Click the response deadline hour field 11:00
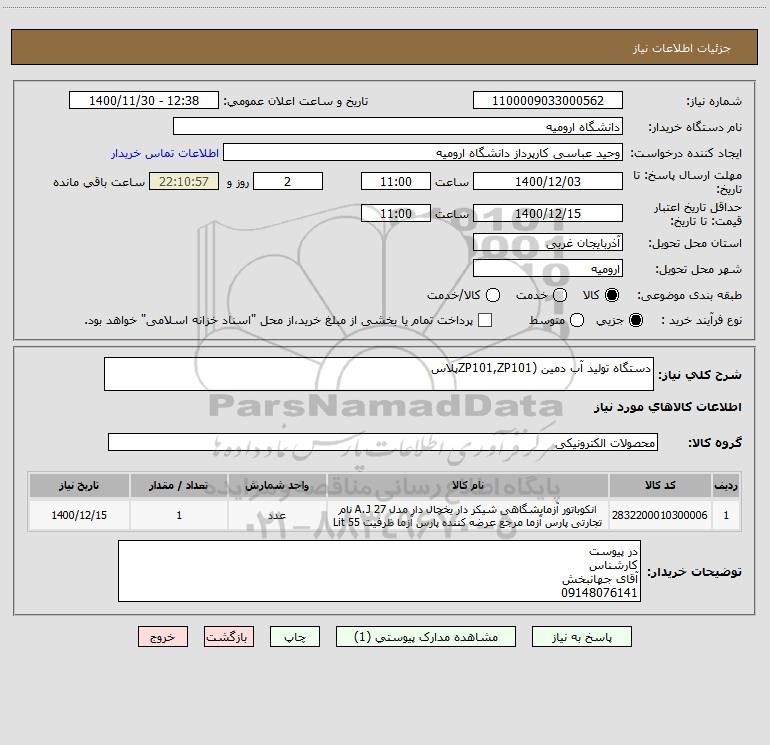 point(396,181)
